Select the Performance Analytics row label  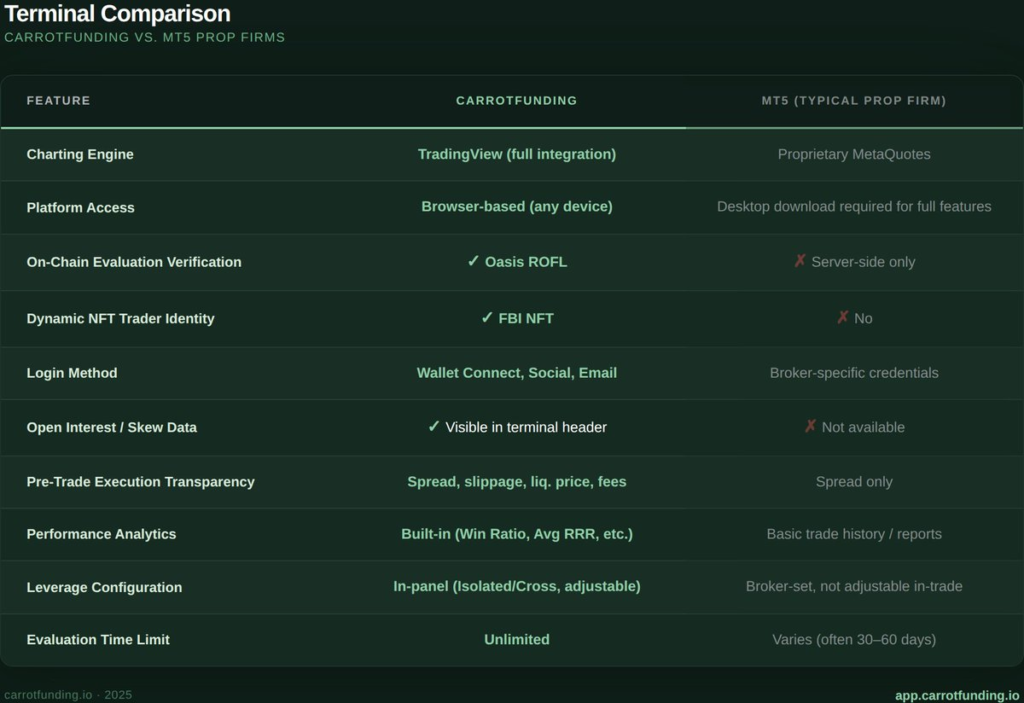[101, 534]
